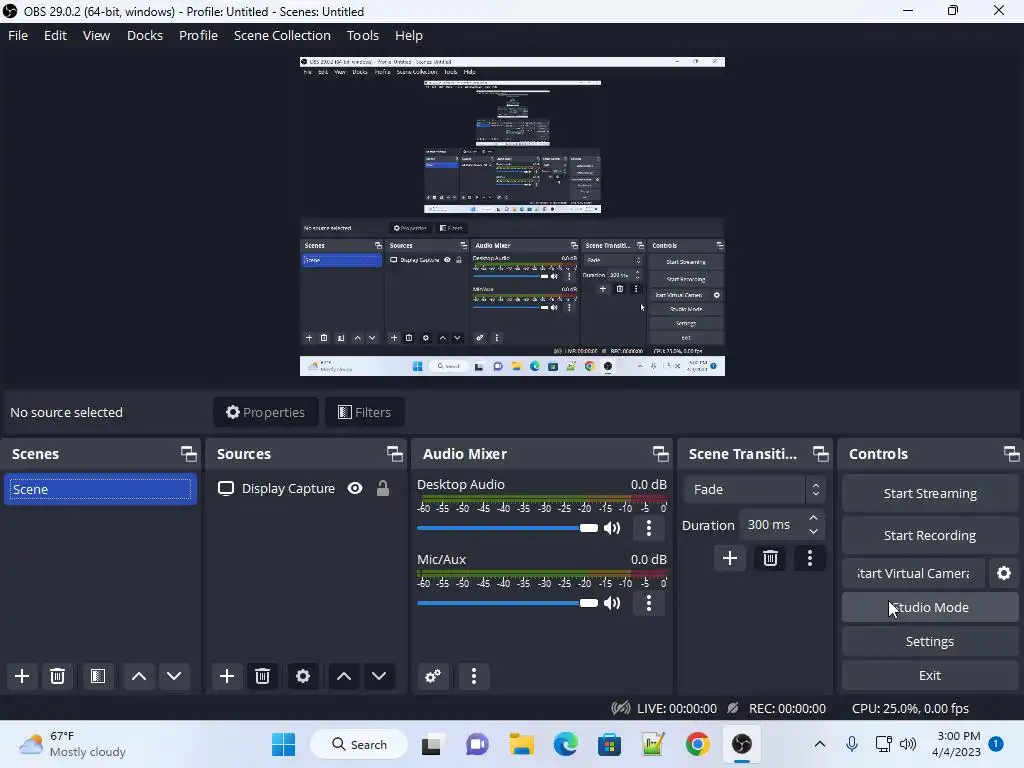1024x768 pixels.
Task: Open transition properties three-dot menu
Action: pyautogui.click(x=810, y=558)
